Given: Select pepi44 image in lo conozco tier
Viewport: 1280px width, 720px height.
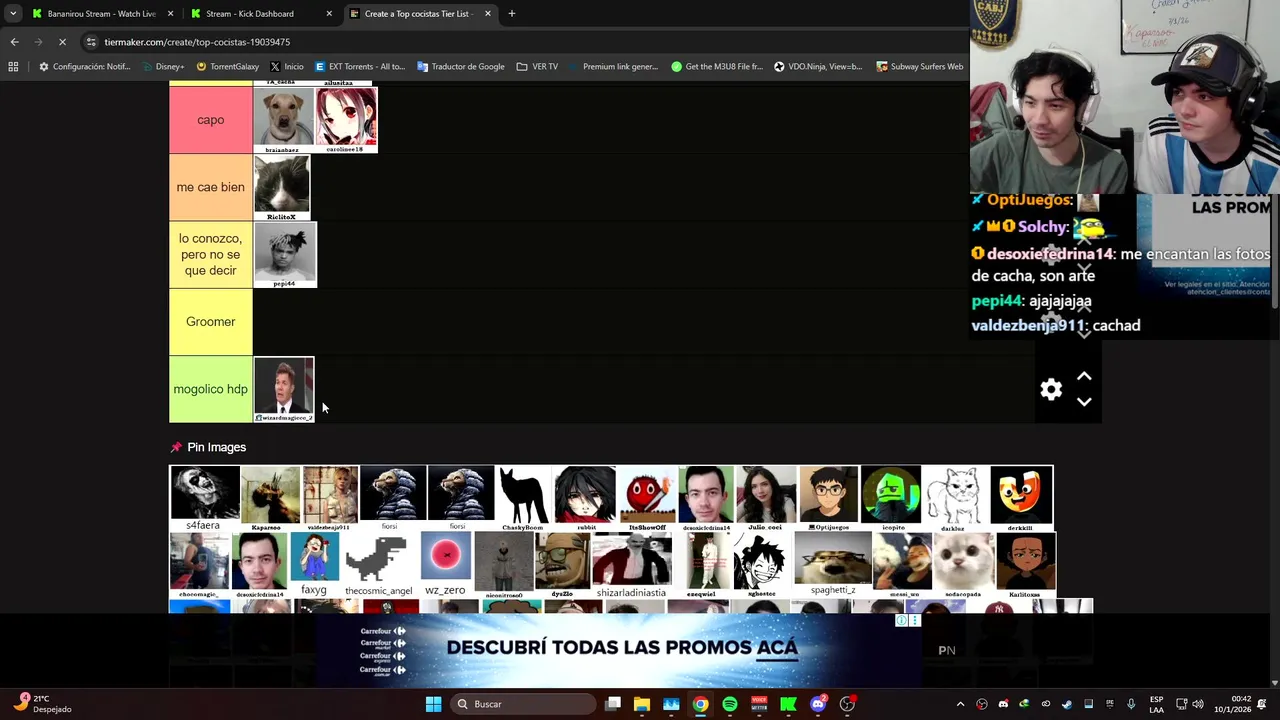Looking at the screenshot, I should point(285,254).
